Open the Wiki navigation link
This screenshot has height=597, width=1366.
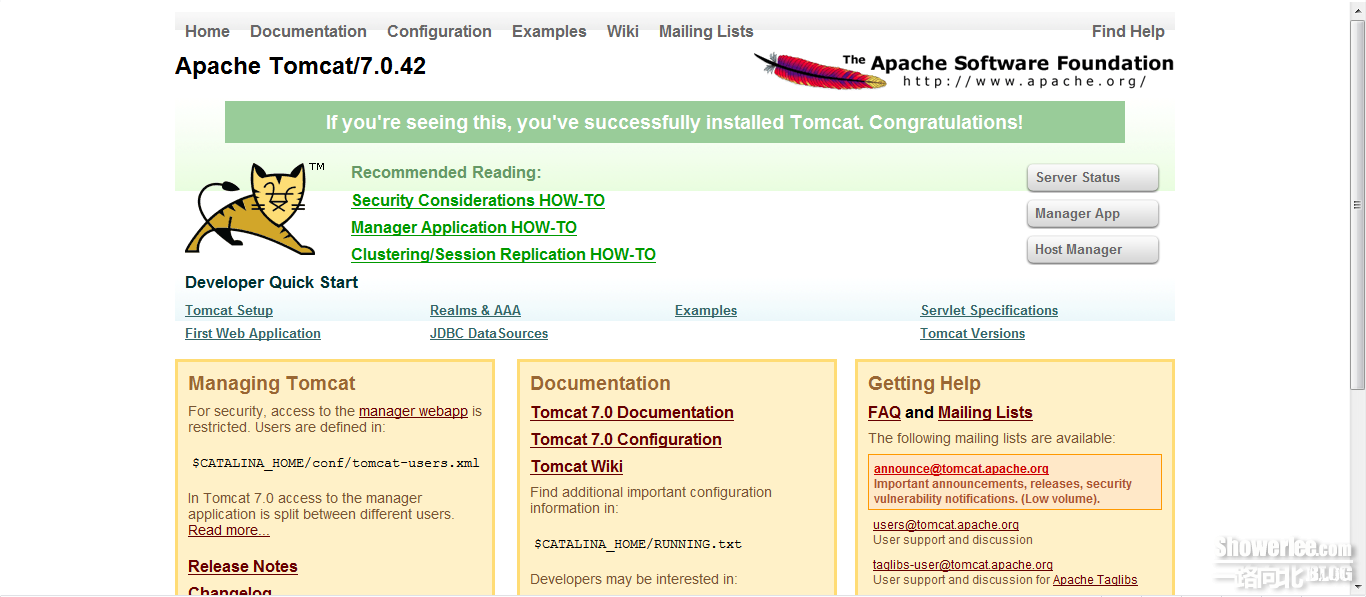[623, 31]
